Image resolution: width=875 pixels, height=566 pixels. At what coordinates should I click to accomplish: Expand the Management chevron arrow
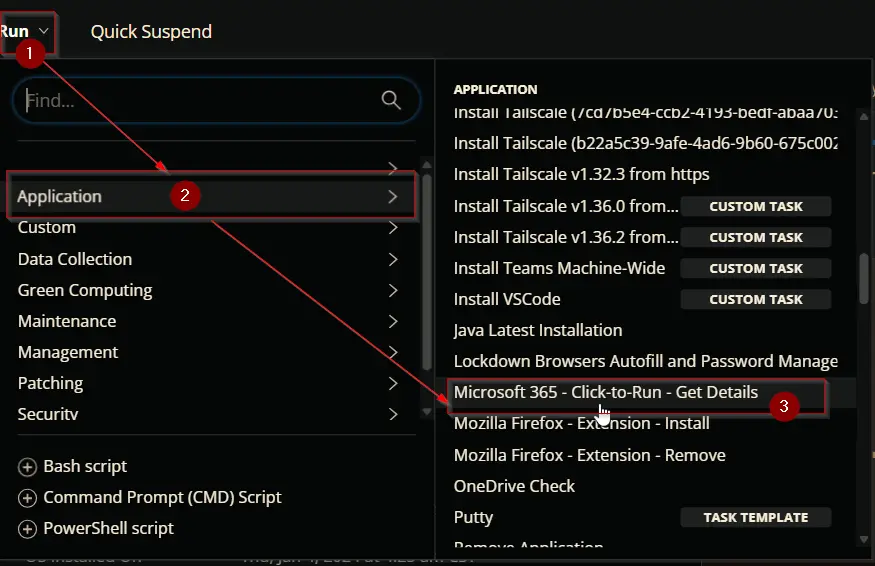pos(393,352)
